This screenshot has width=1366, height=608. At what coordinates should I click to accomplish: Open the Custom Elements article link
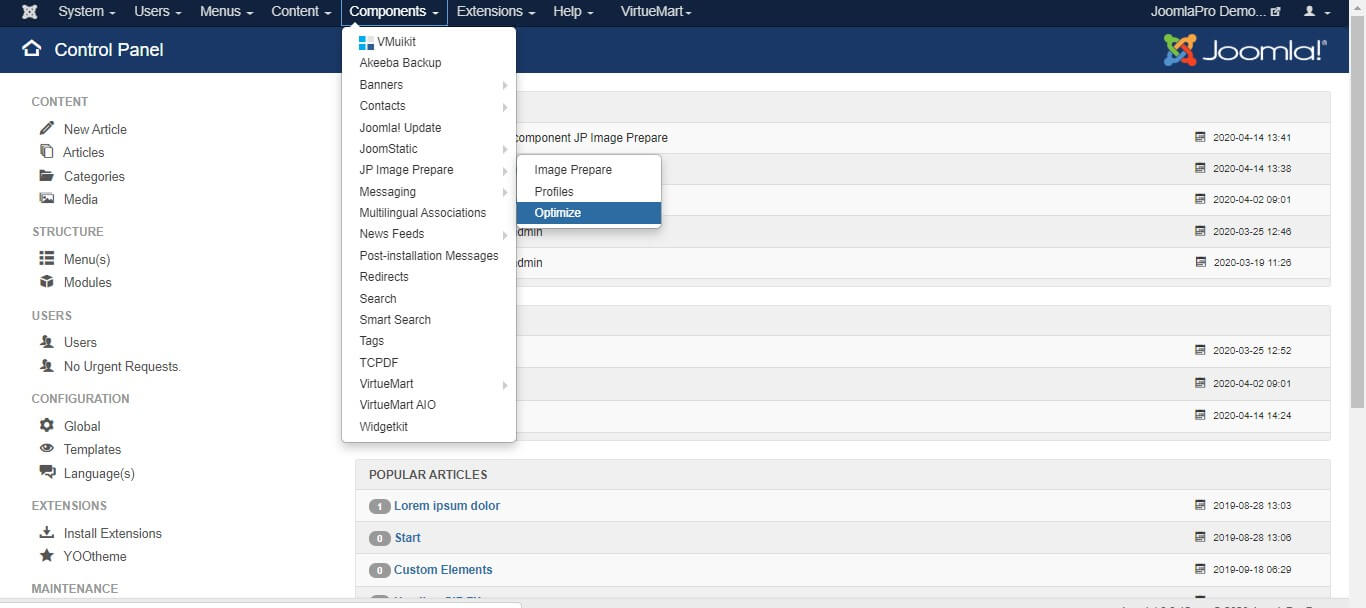(x=443, y=570)
